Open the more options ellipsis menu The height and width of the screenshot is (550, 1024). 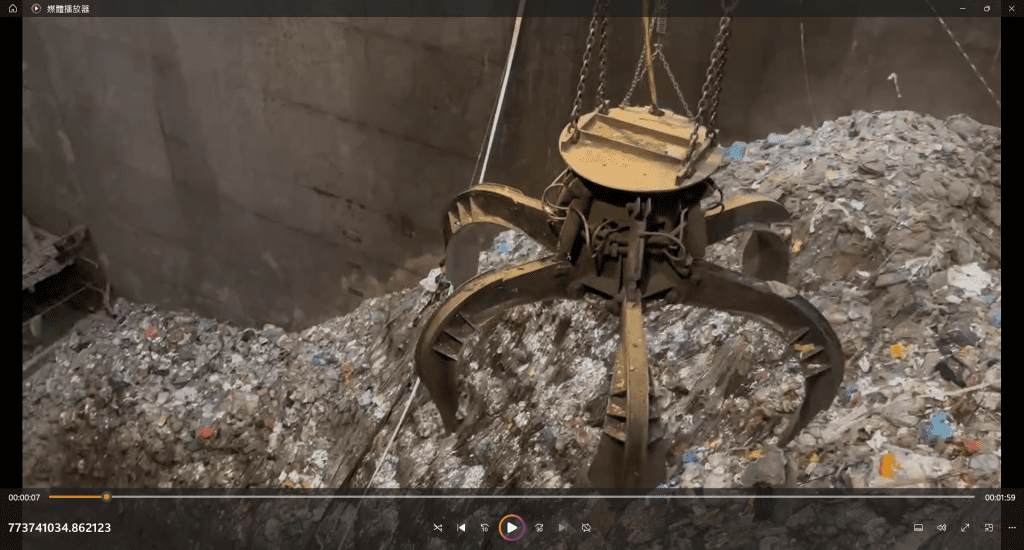coord(1011,527)
